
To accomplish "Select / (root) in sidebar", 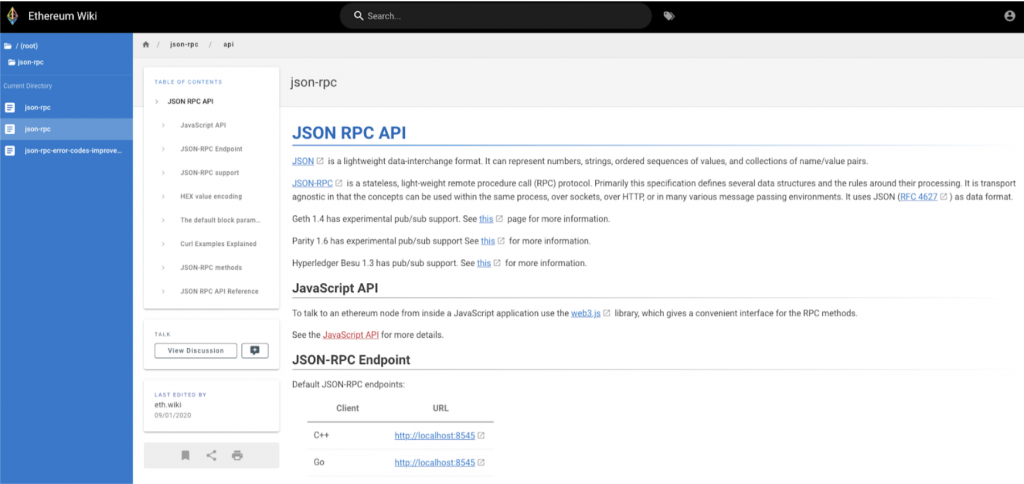I will click(x=26, y=46).
